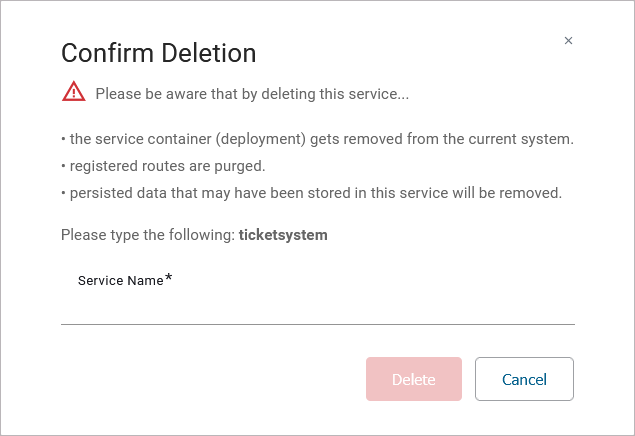Viewport: 635px width, 436px height.
Task: Select the bold "ticketsystem" service name text
Action: point(283,236)
